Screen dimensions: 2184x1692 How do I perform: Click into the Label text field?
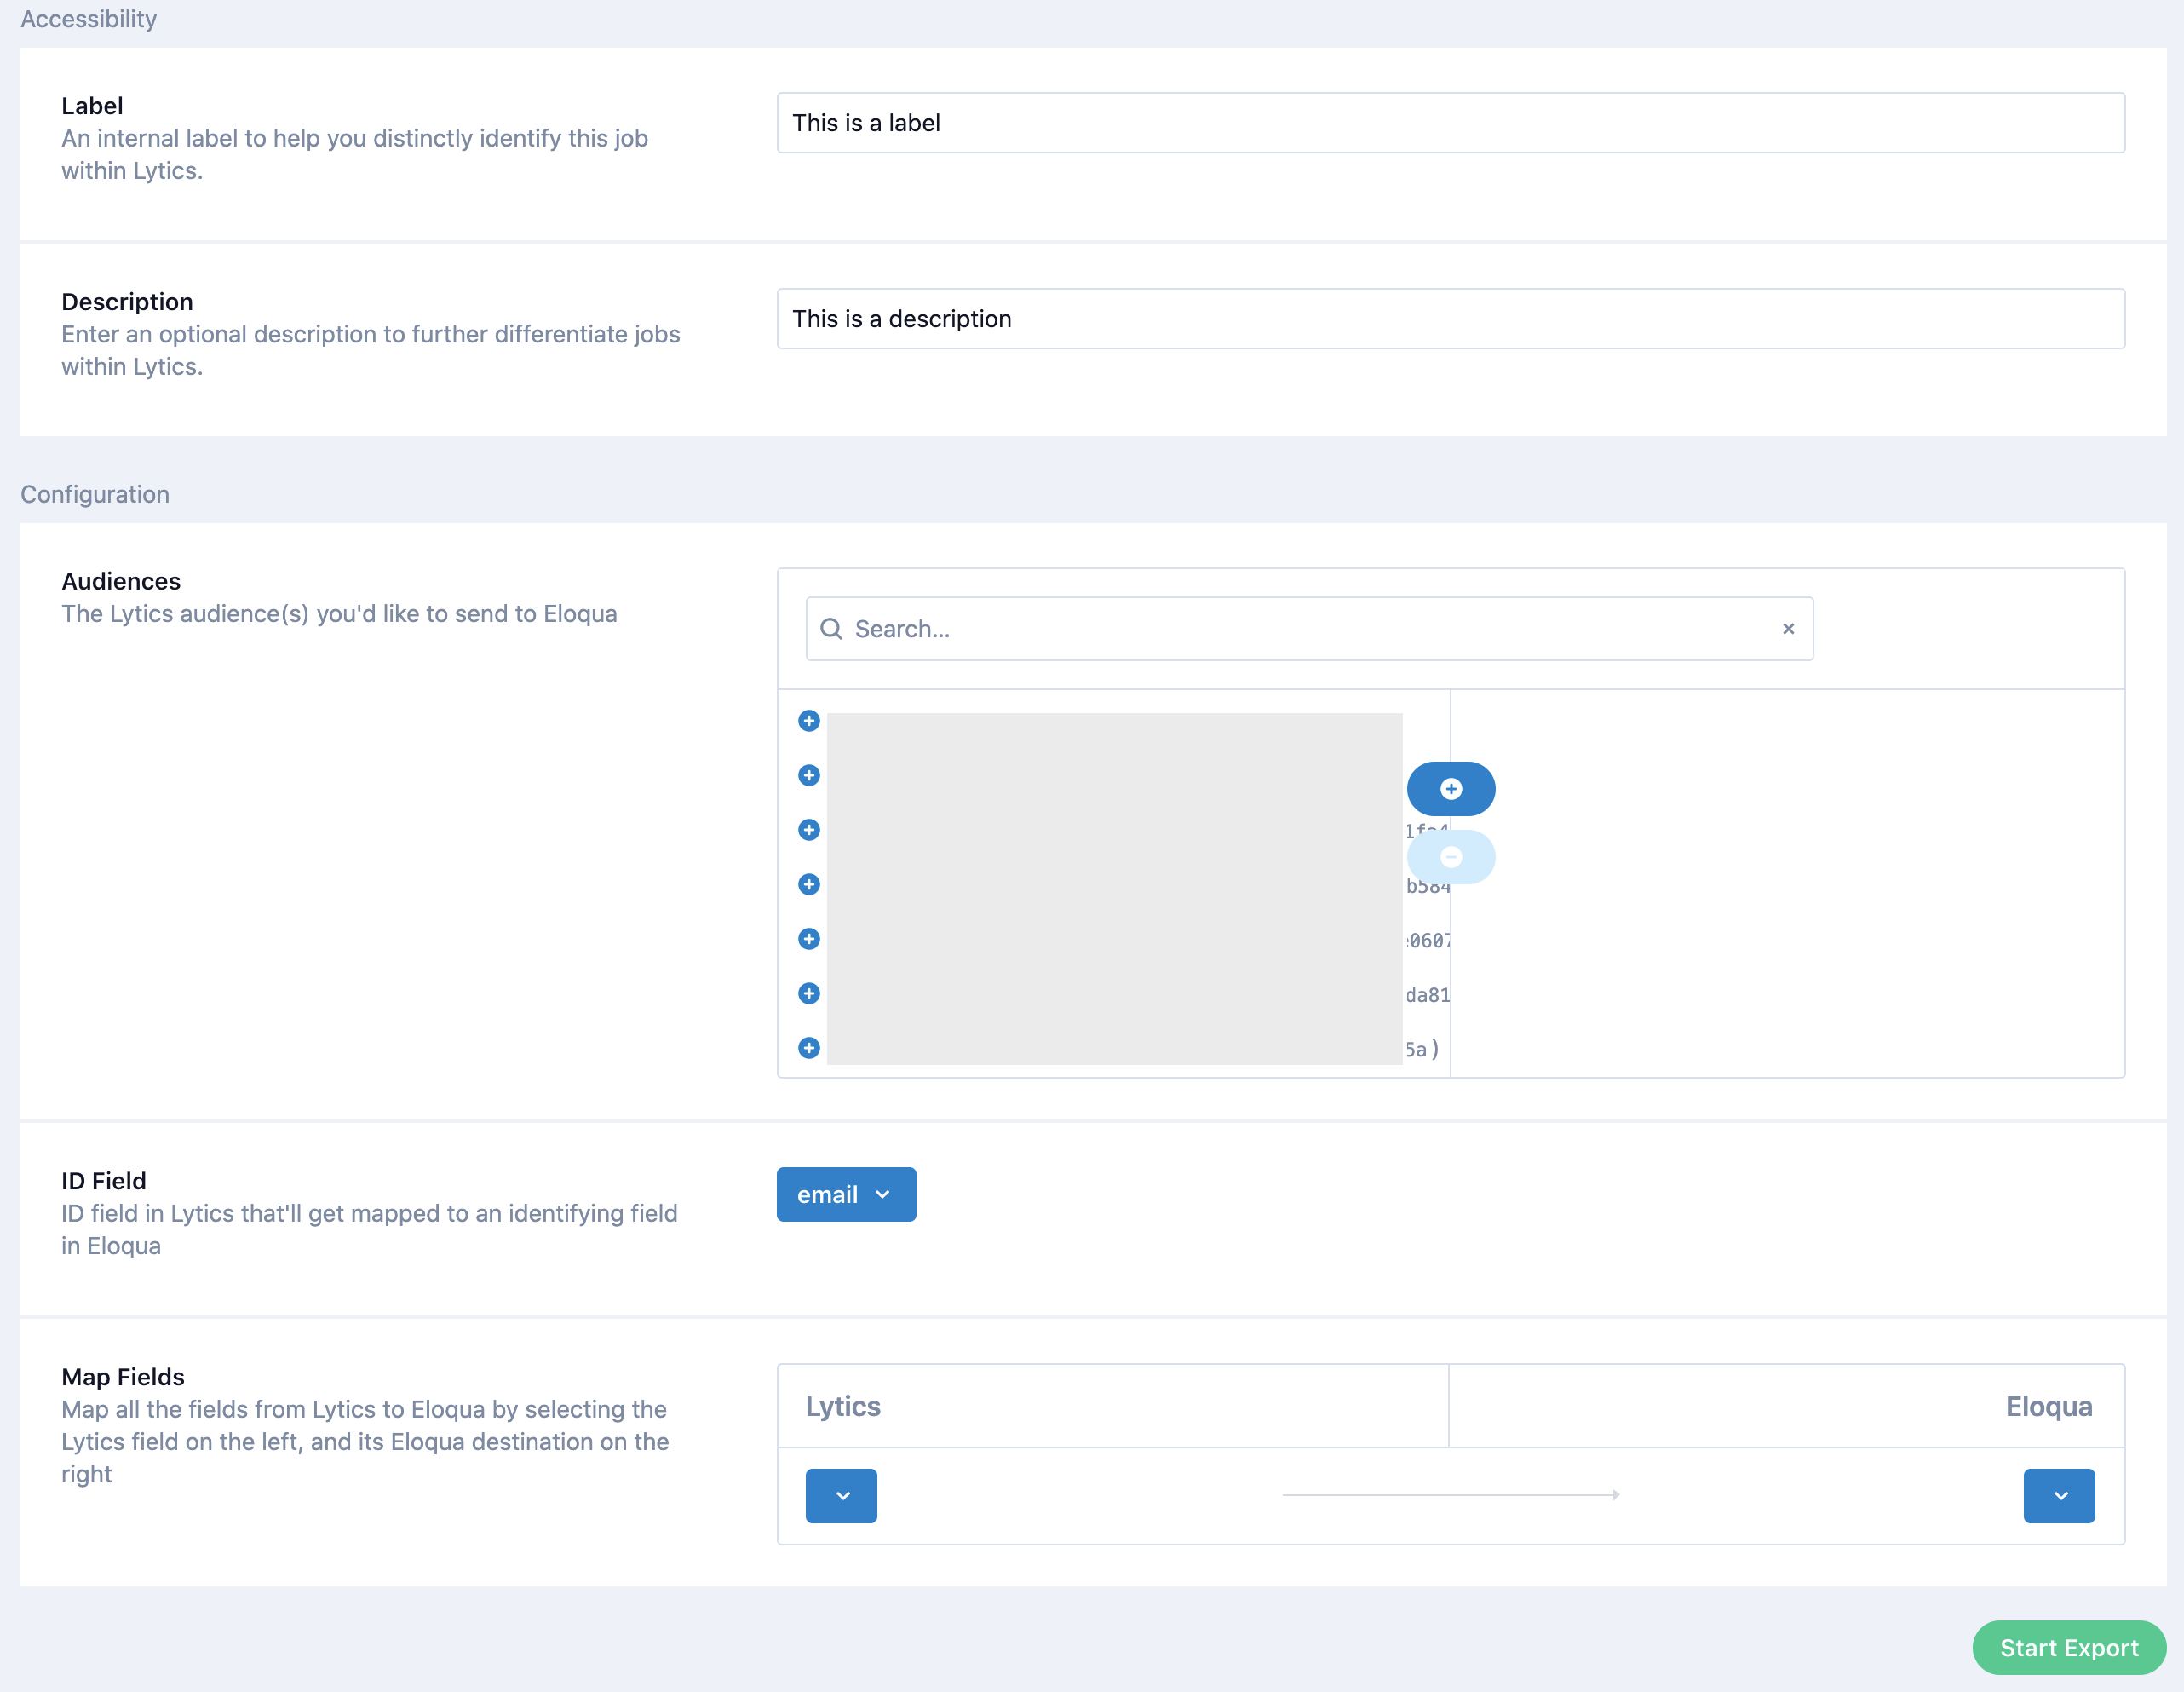pyautogui.click(x=1450, y=123)
